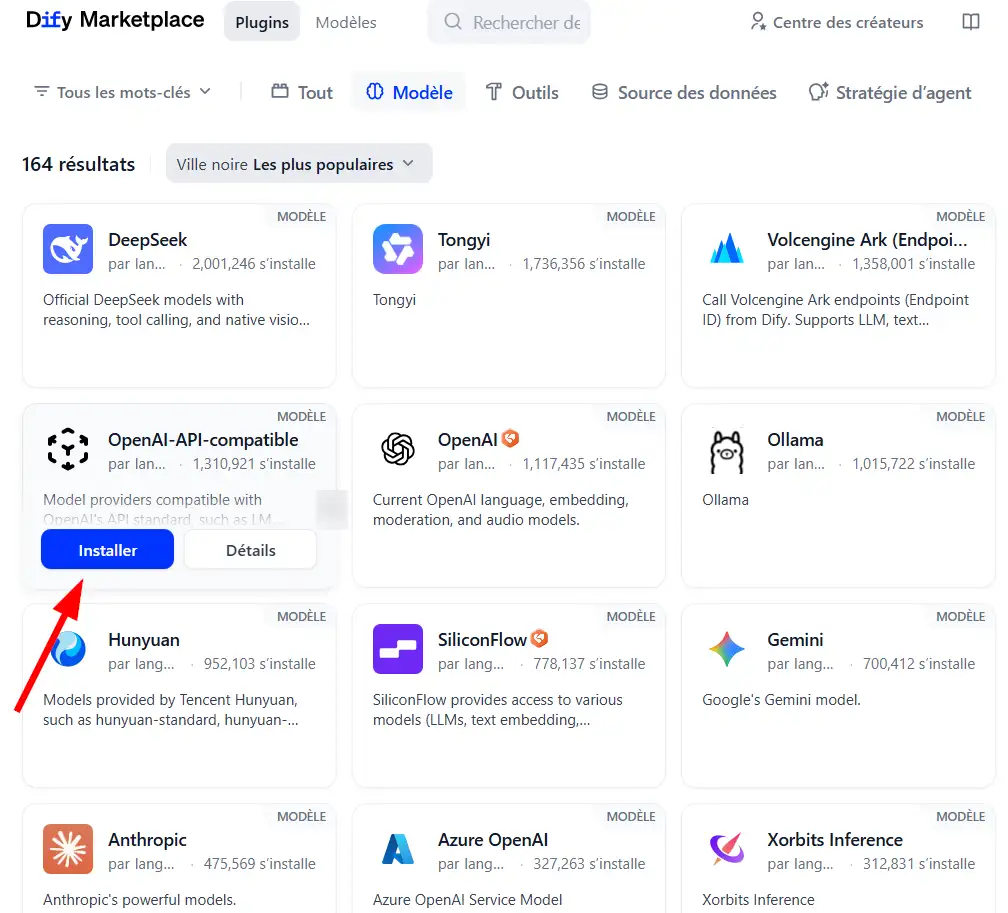Click Hunyuan's 952,103 s'installe count
Screen dimensions: 1008x913
point(260,664)
